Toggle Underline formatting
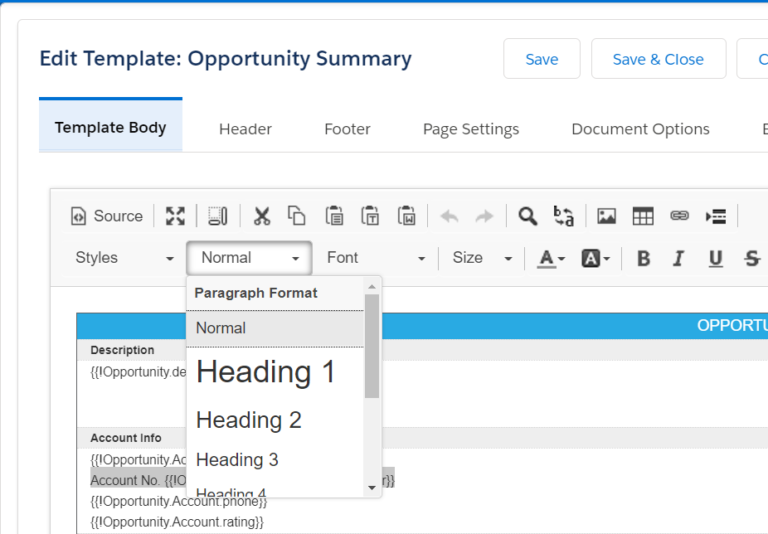The width and height of the screenshot is (768, 534). pyautogui.click(x=715, y=259)
